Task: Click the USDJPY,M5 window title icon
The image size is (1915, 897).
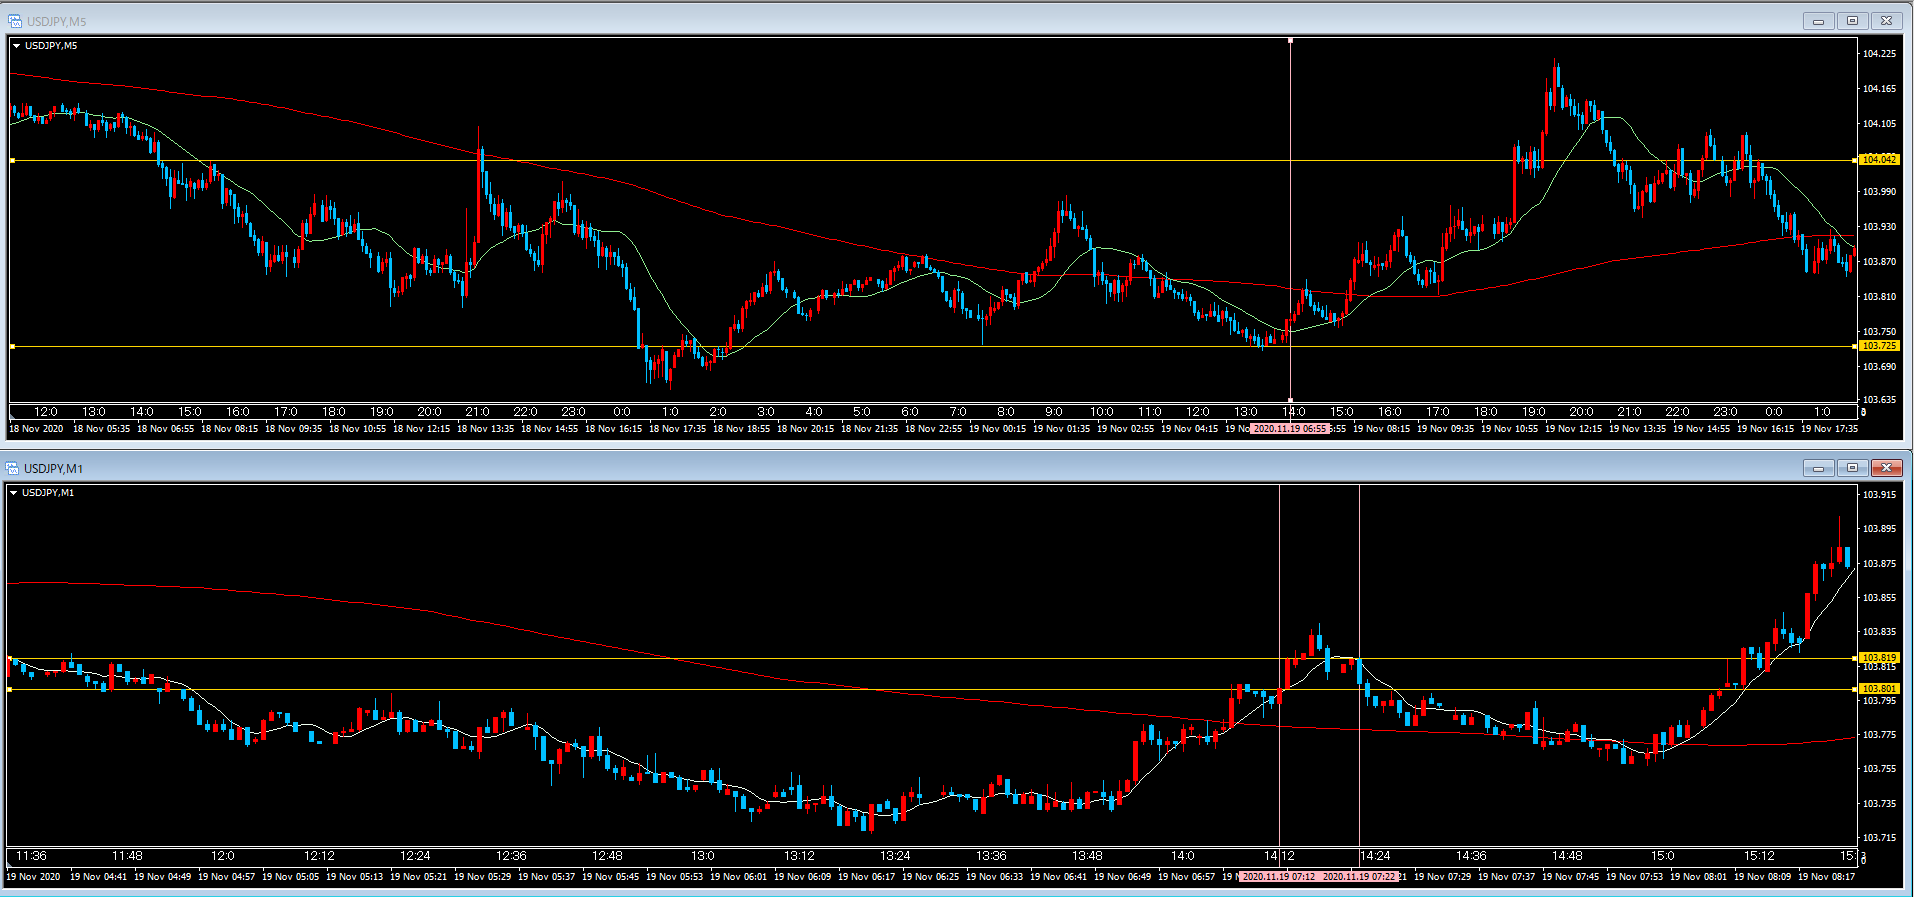Action: (x=15, y=21)
